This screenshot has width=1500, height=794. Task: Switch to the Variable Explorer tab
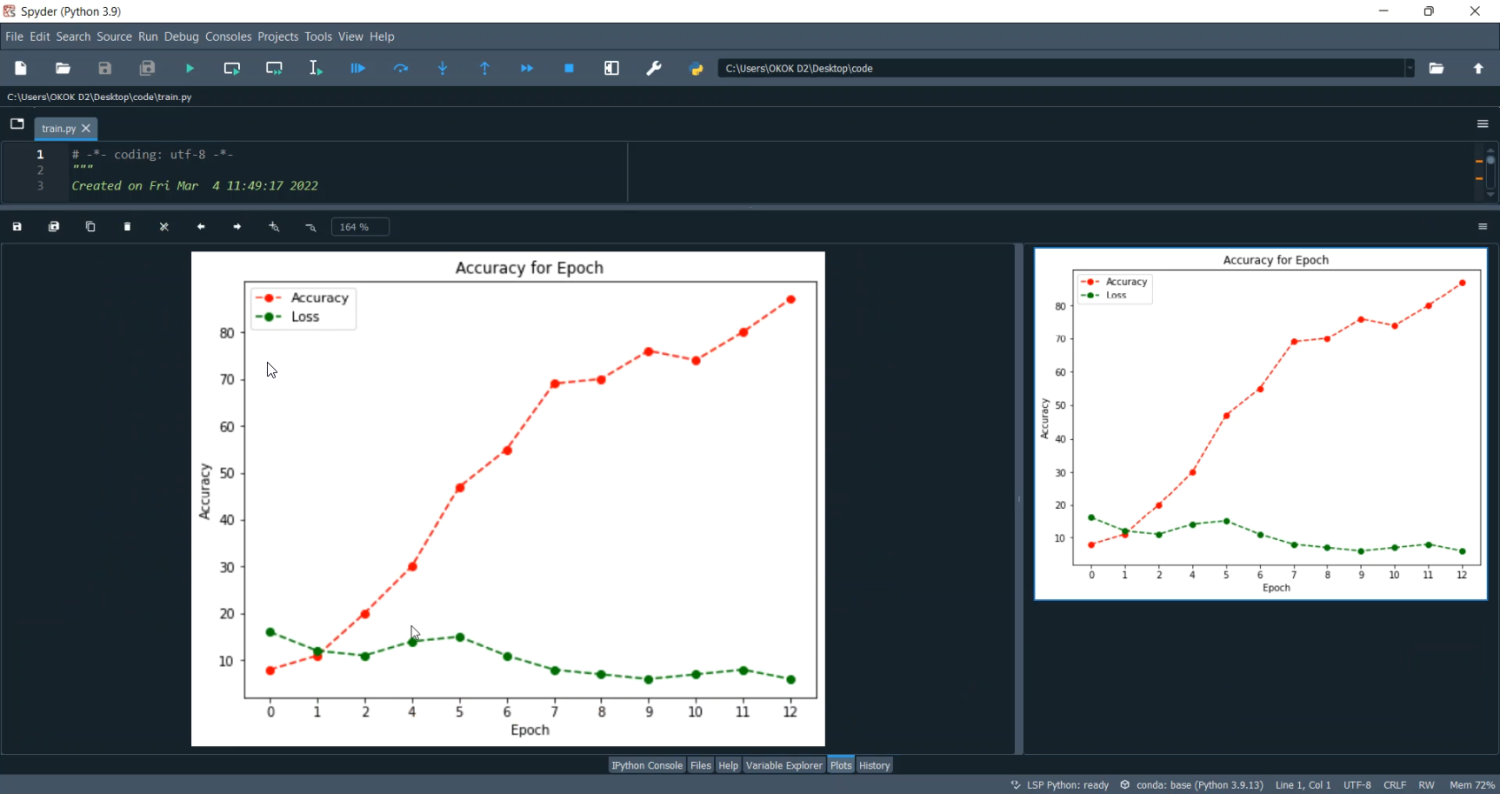coord(783,765)
